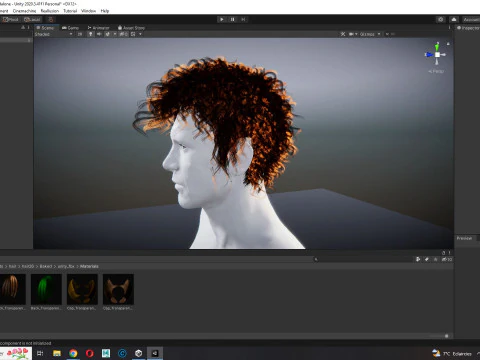Select the green Back_Transparent material thumbnail

(46, 289)
